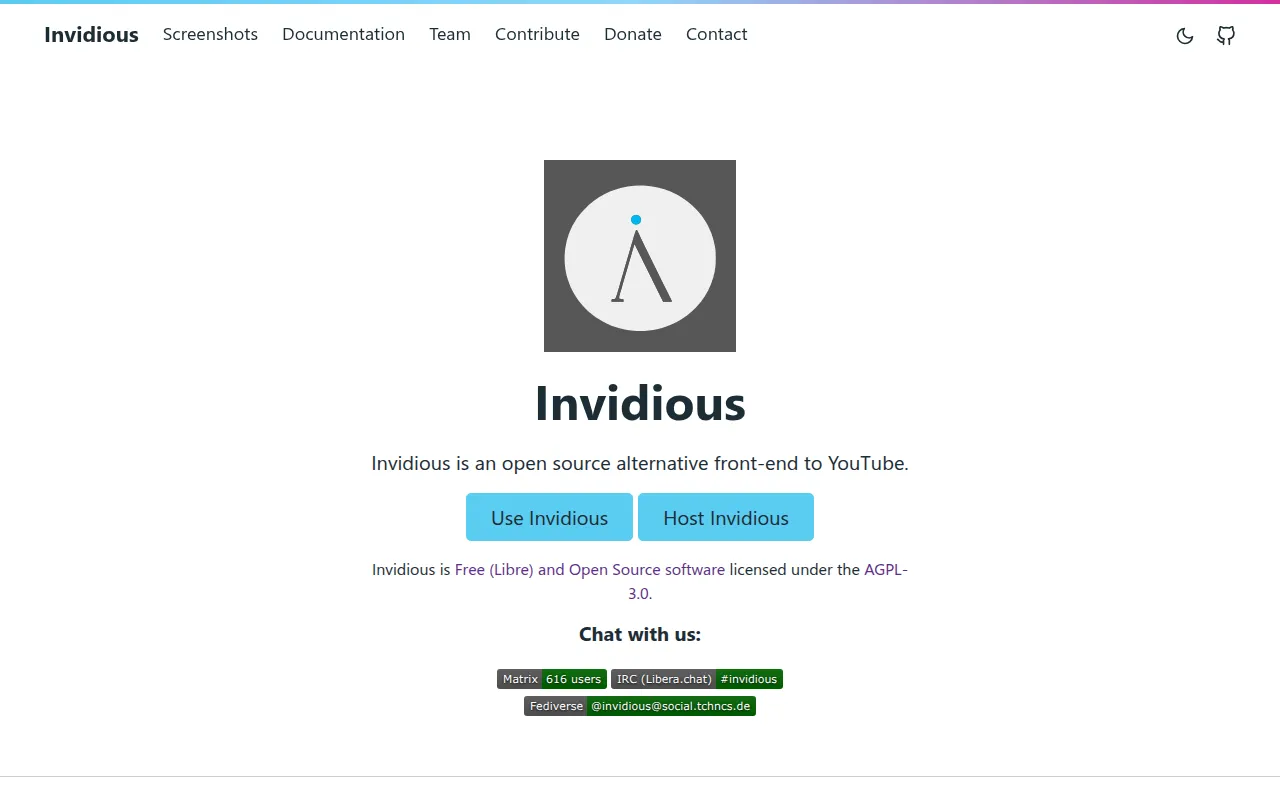Visit the Donate page
This screenshot has height=800, width=1280.
coord(633,34)
